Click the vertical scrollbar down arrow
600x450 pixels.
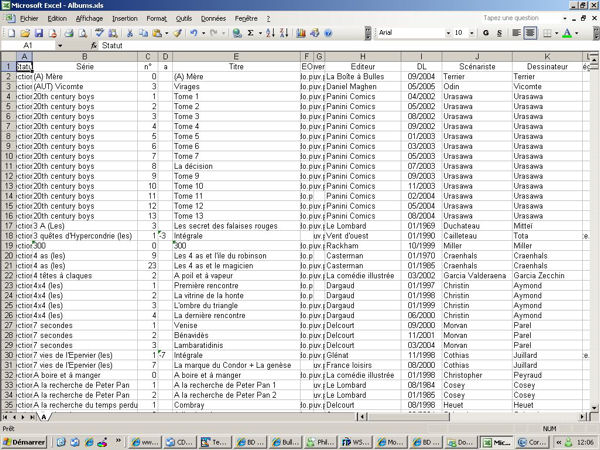tap(594, 408)
